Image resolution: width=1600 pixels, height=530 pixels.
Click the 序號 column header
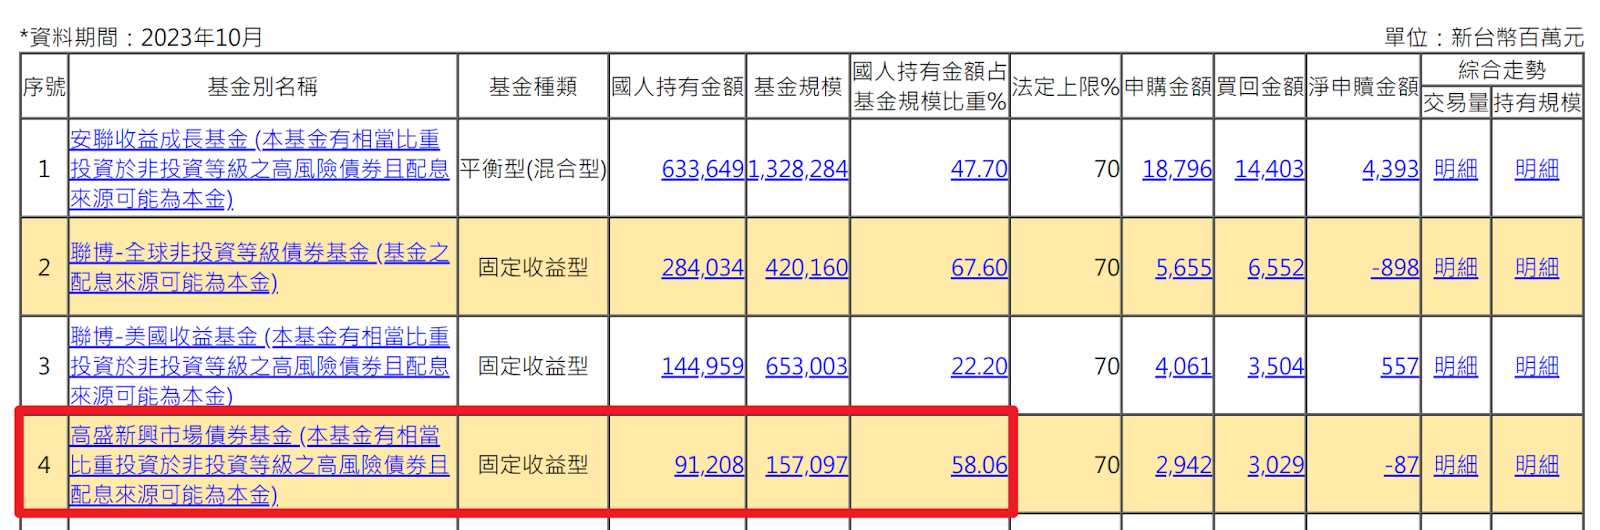[x=44, y=87]
